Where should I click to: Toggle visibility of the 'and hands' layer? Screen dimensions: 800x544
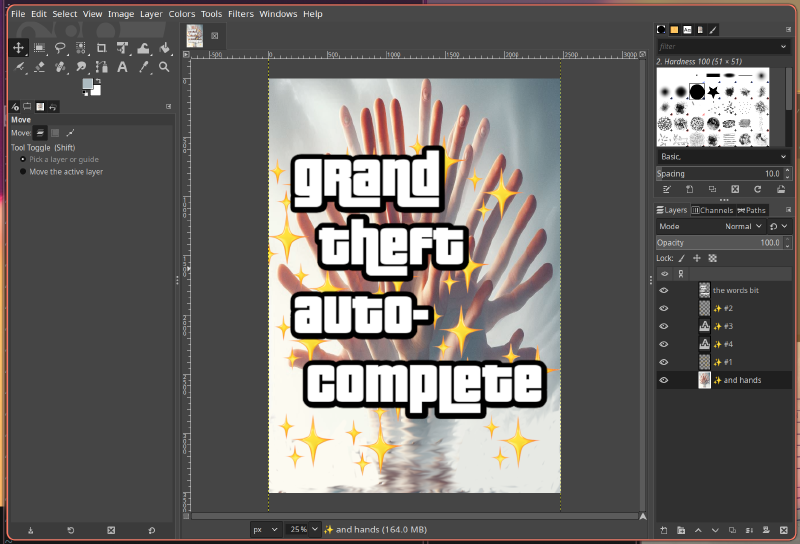pyautogui.click(x=663, y=380)
